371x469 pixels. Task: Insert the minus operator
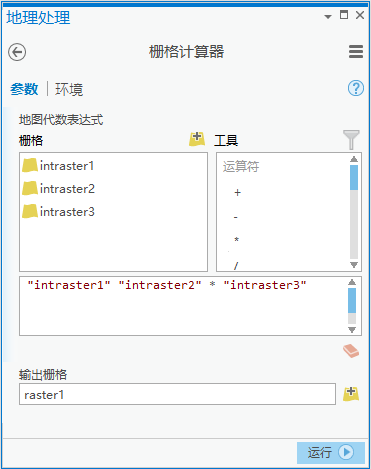coord(236,217)
